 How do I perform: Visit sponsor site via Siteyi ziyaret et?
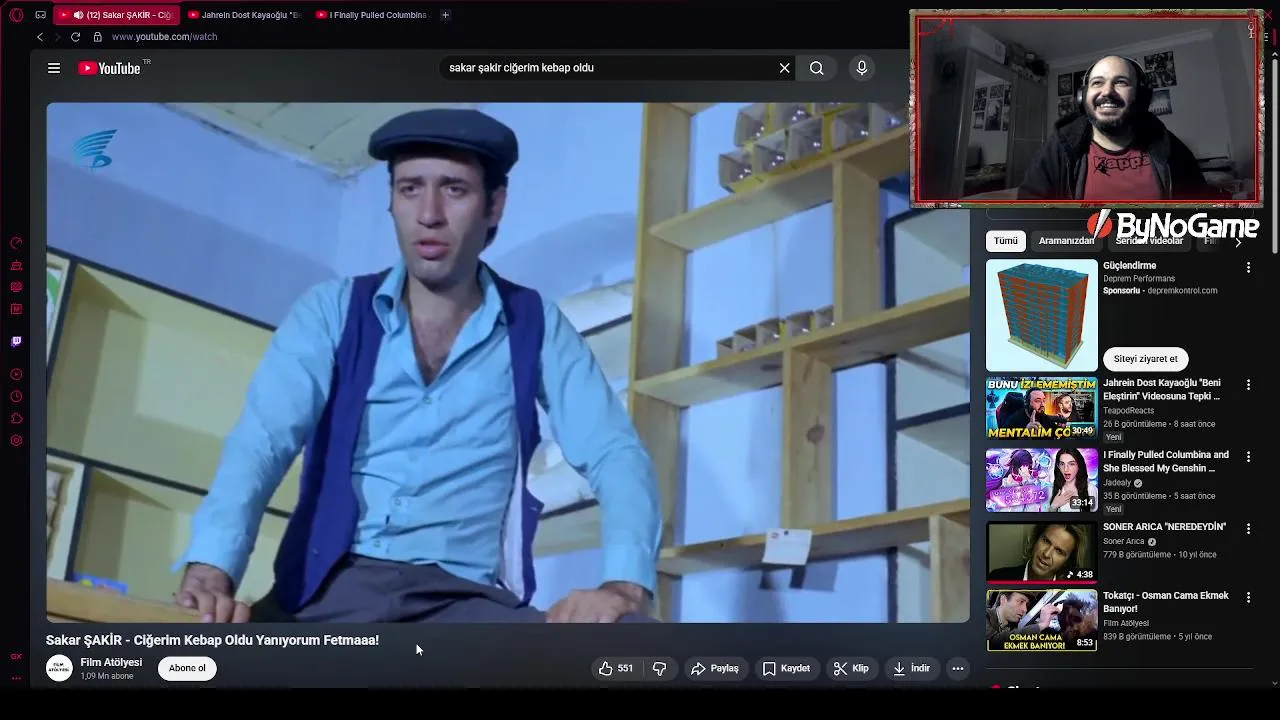pos(1146,359)
